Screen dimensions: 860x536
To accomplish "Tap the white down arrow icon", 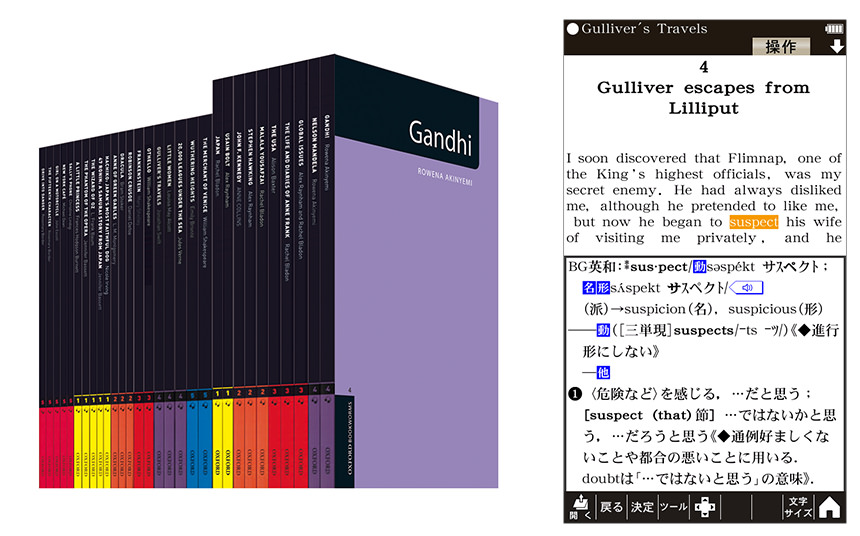I will [x=836, y=47].
